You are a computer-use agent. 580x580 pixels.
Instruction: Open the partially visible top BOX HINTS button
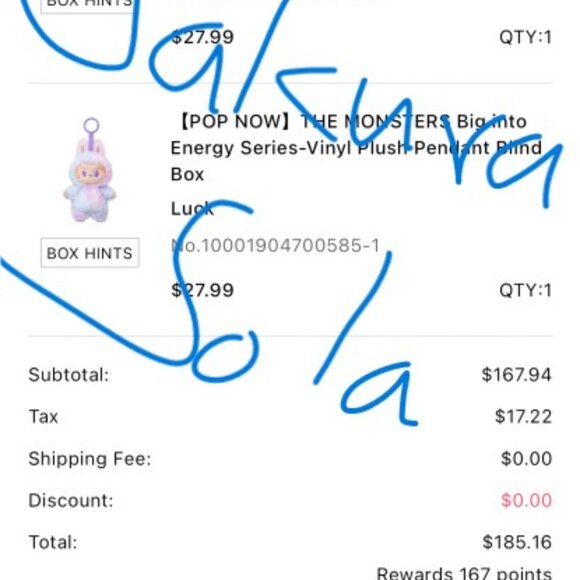point(87,6)
